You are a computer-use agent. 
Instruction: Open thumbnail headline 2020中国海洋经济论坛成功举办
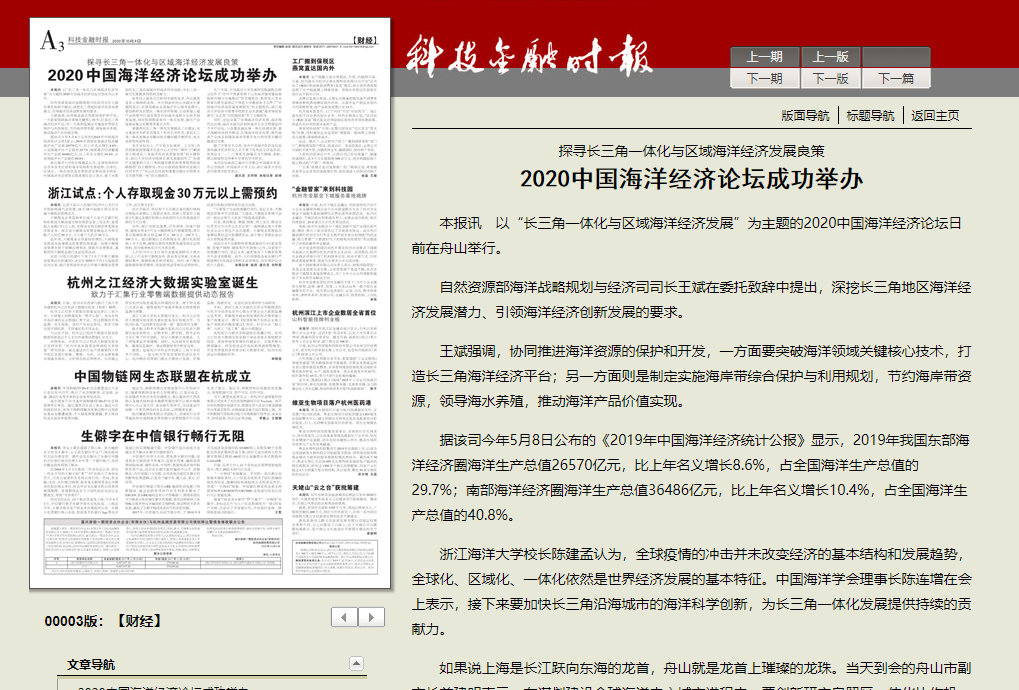coord(162,75)
